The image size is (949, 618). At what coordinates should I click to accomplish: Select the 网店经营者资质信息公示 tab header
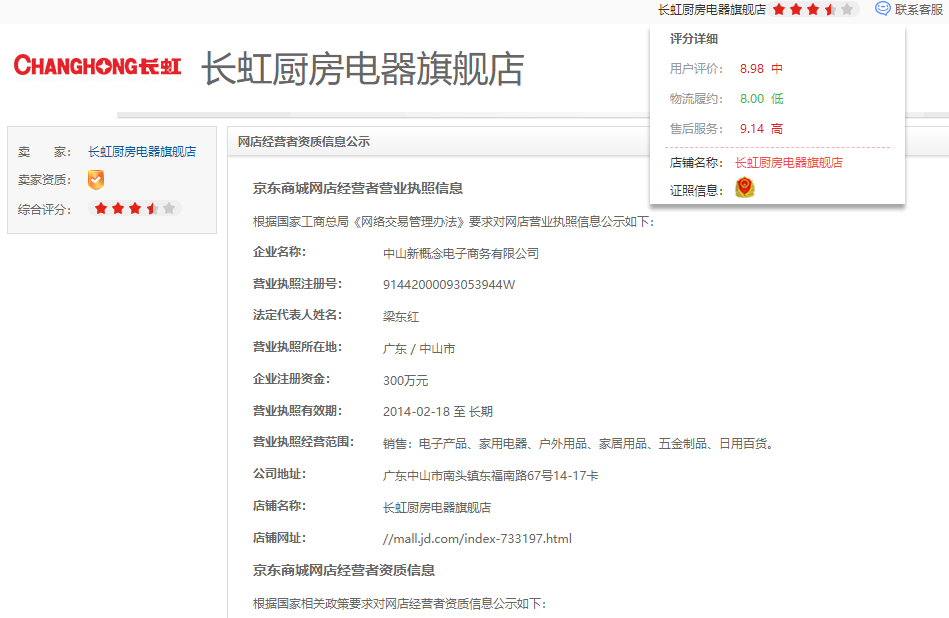coord(304,140)
